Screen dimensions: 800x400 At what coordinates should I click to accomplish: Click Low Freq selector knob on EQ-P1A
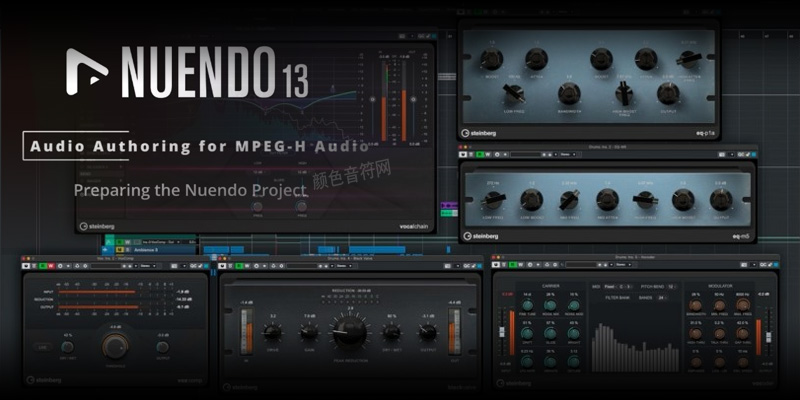point(514,93)
